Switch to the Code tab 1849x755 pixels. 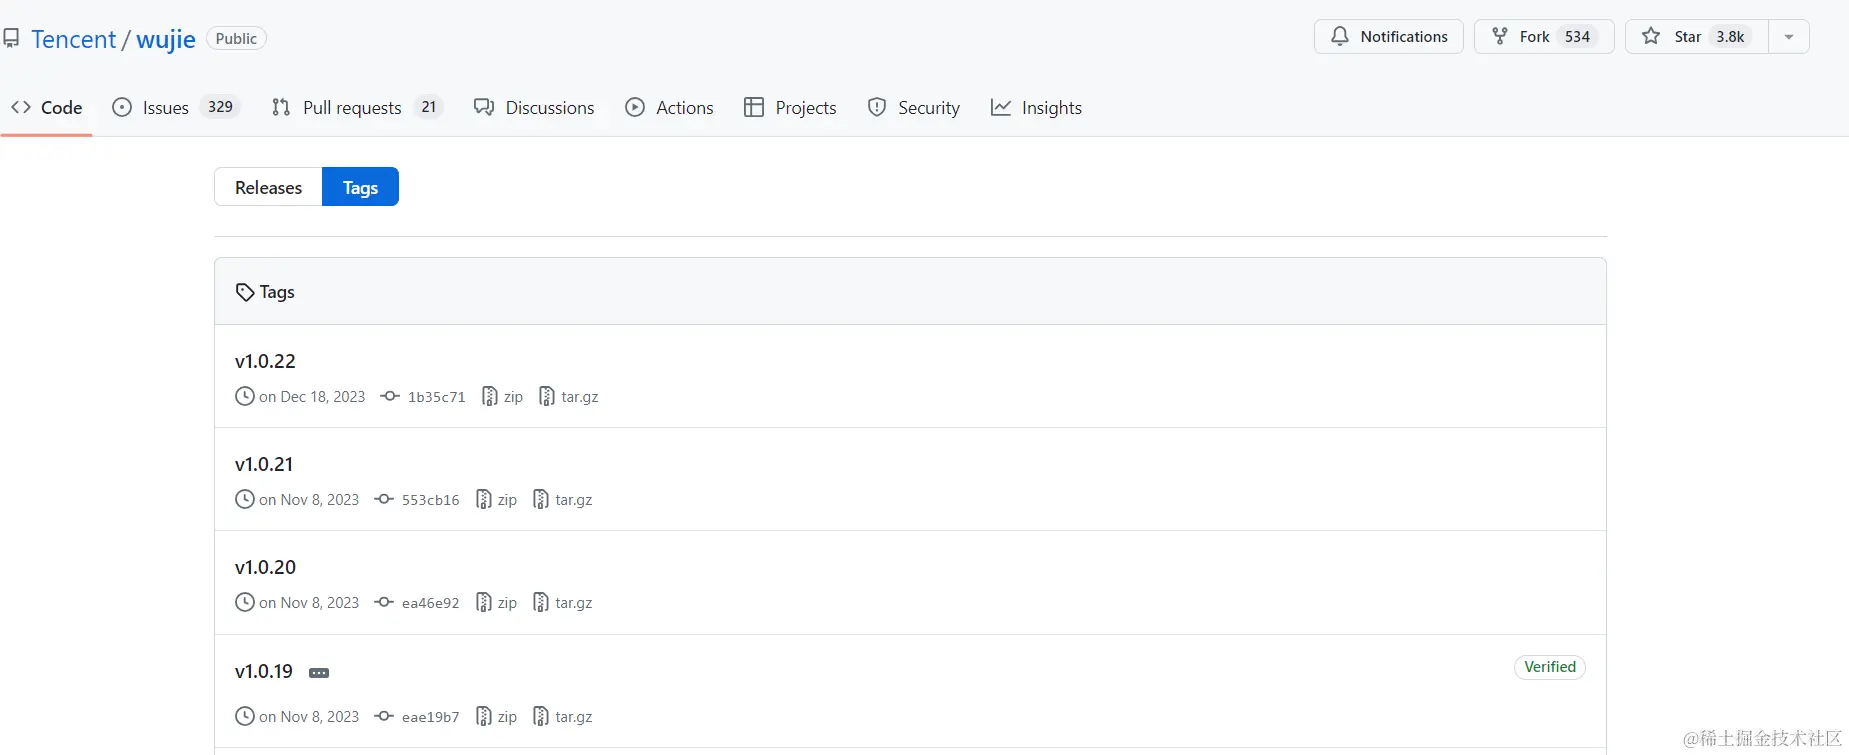46,107
